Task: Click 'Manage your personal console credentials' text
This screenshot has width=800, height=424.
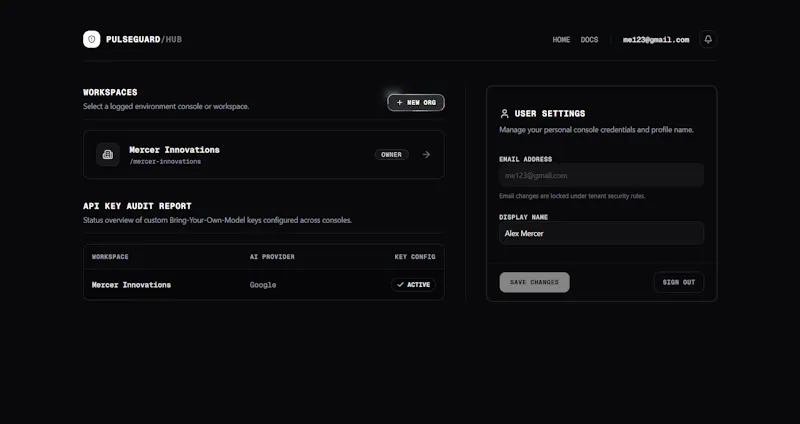Action: coord(596,130)
